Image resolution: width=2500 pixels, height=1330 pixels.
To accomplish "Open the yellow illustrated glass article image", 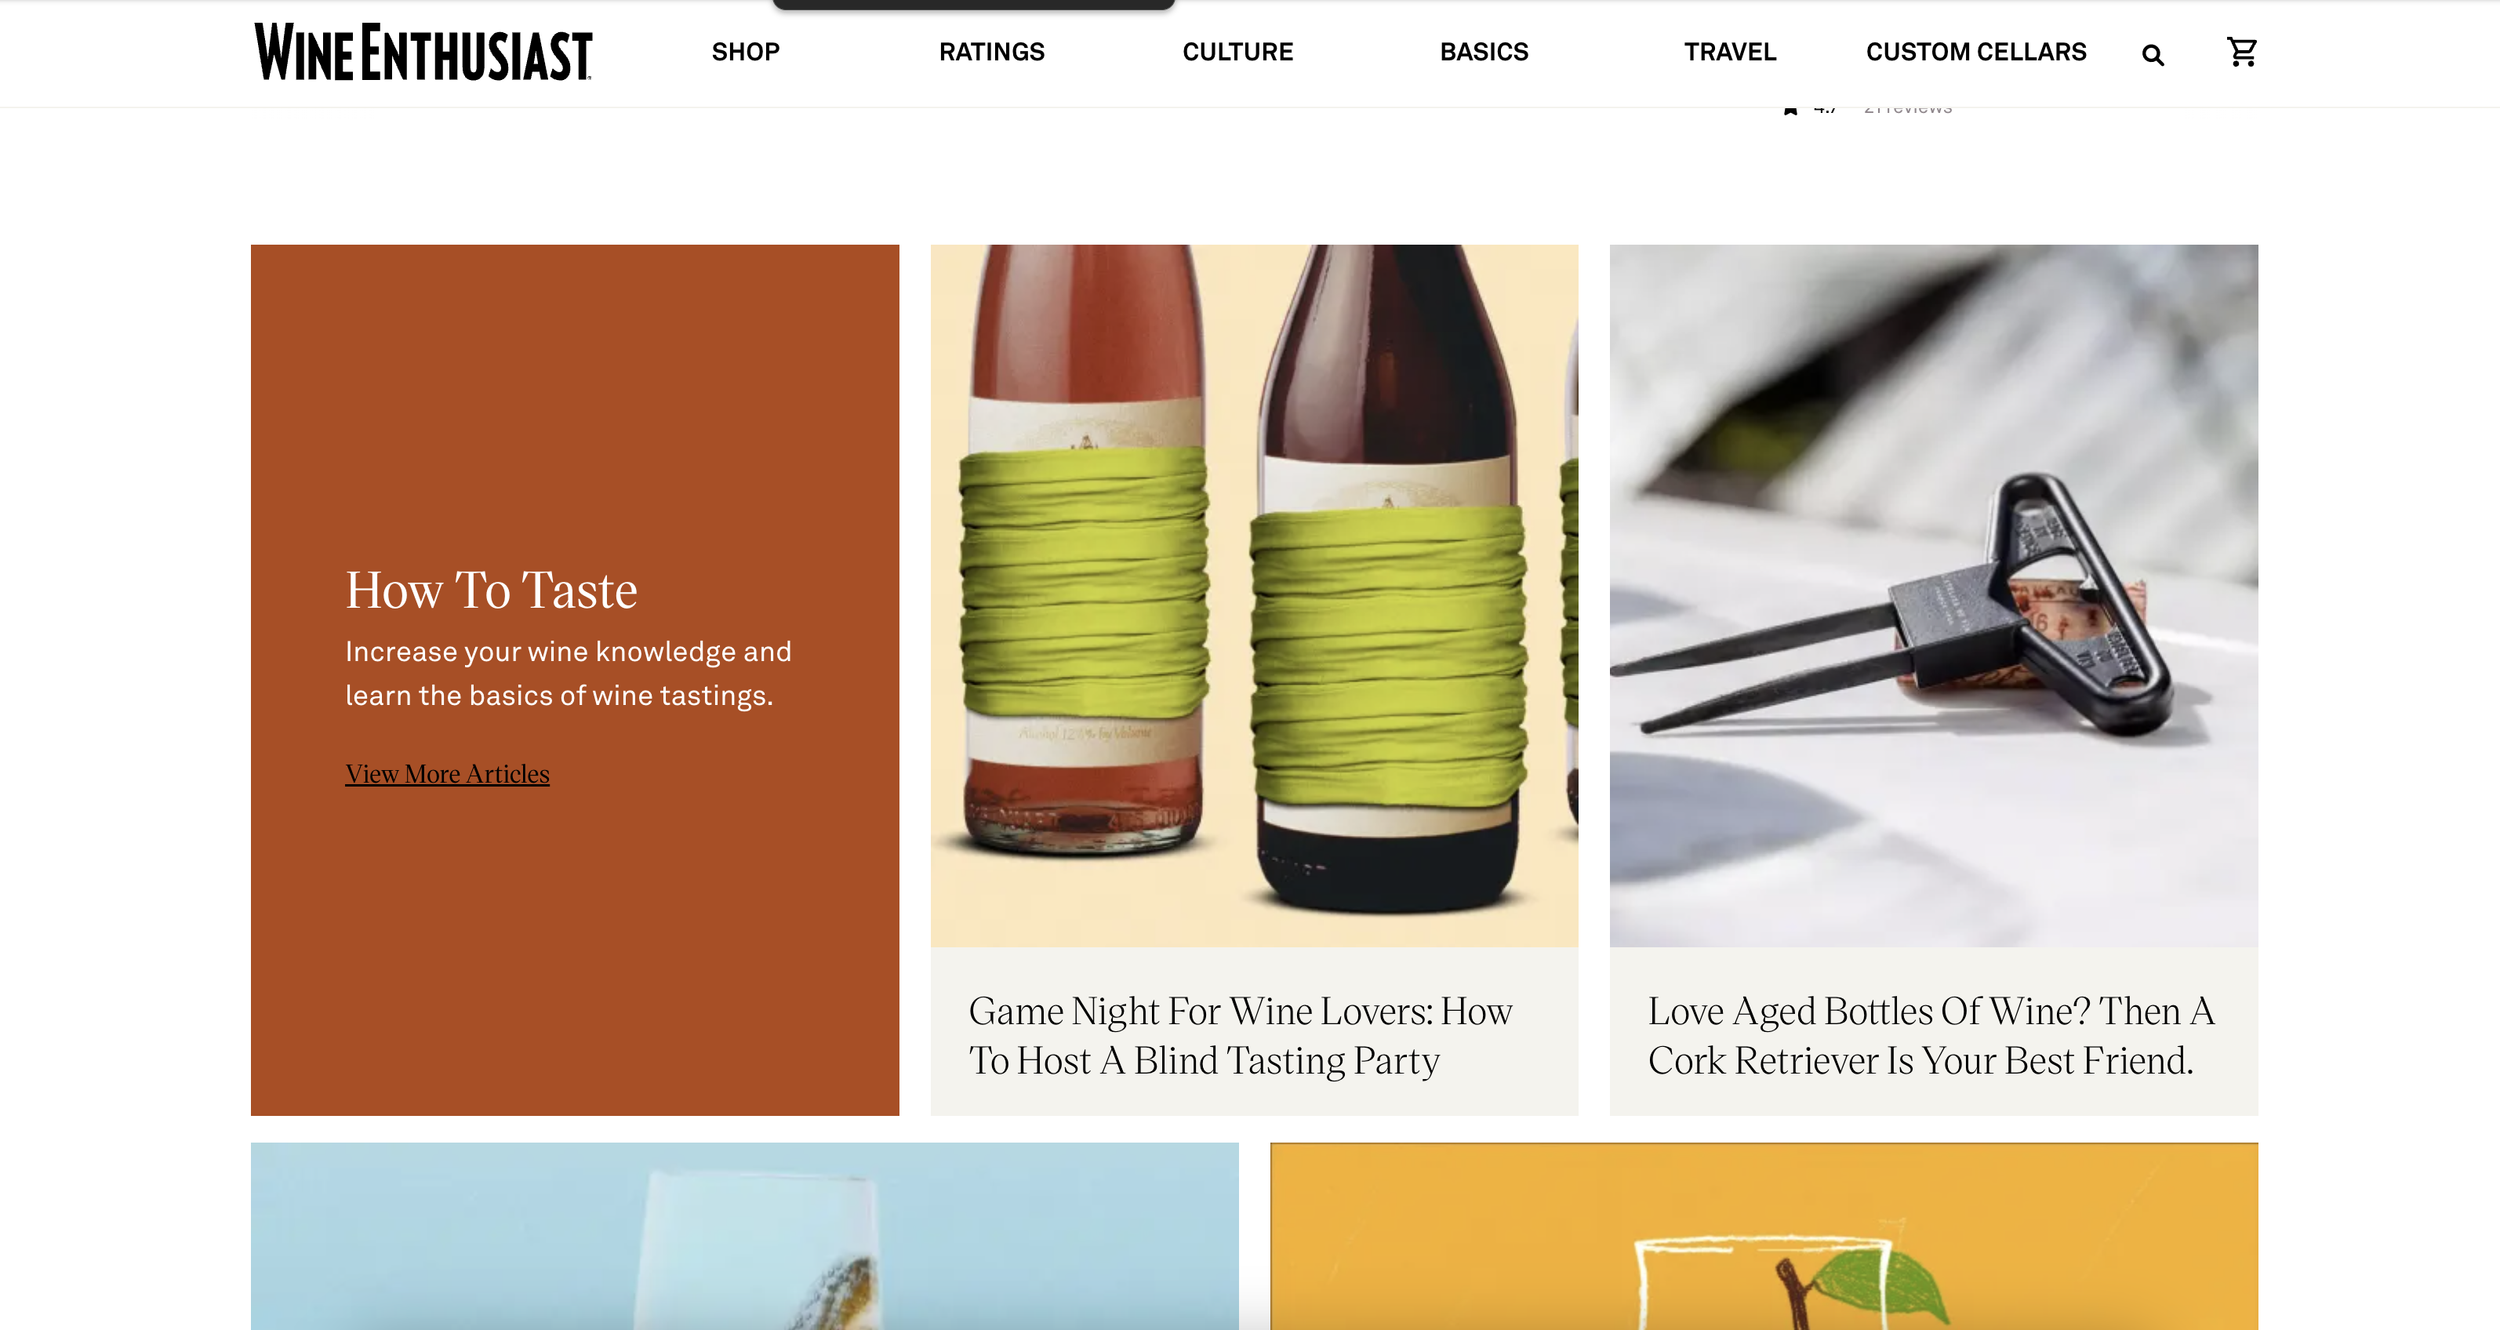I will click(1764, 1236).
